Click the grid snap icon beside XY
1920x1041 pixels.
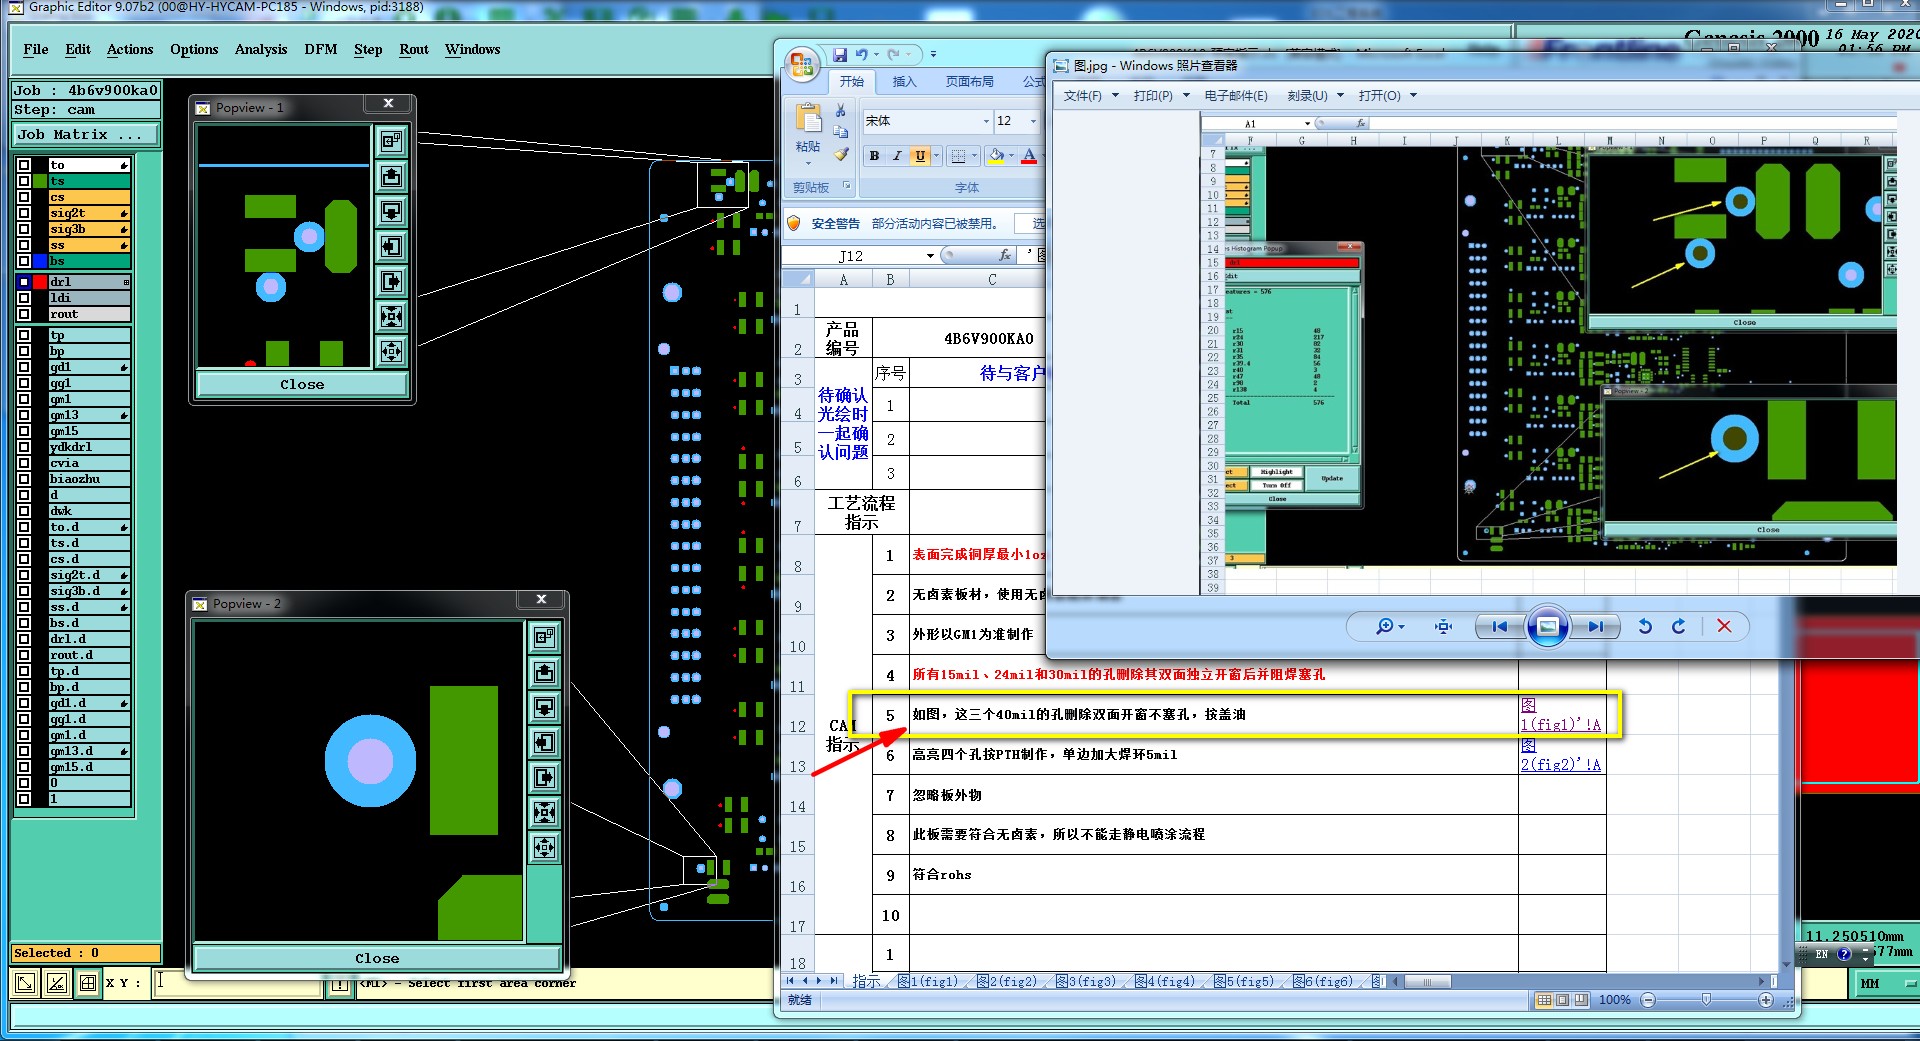[88, 983]
